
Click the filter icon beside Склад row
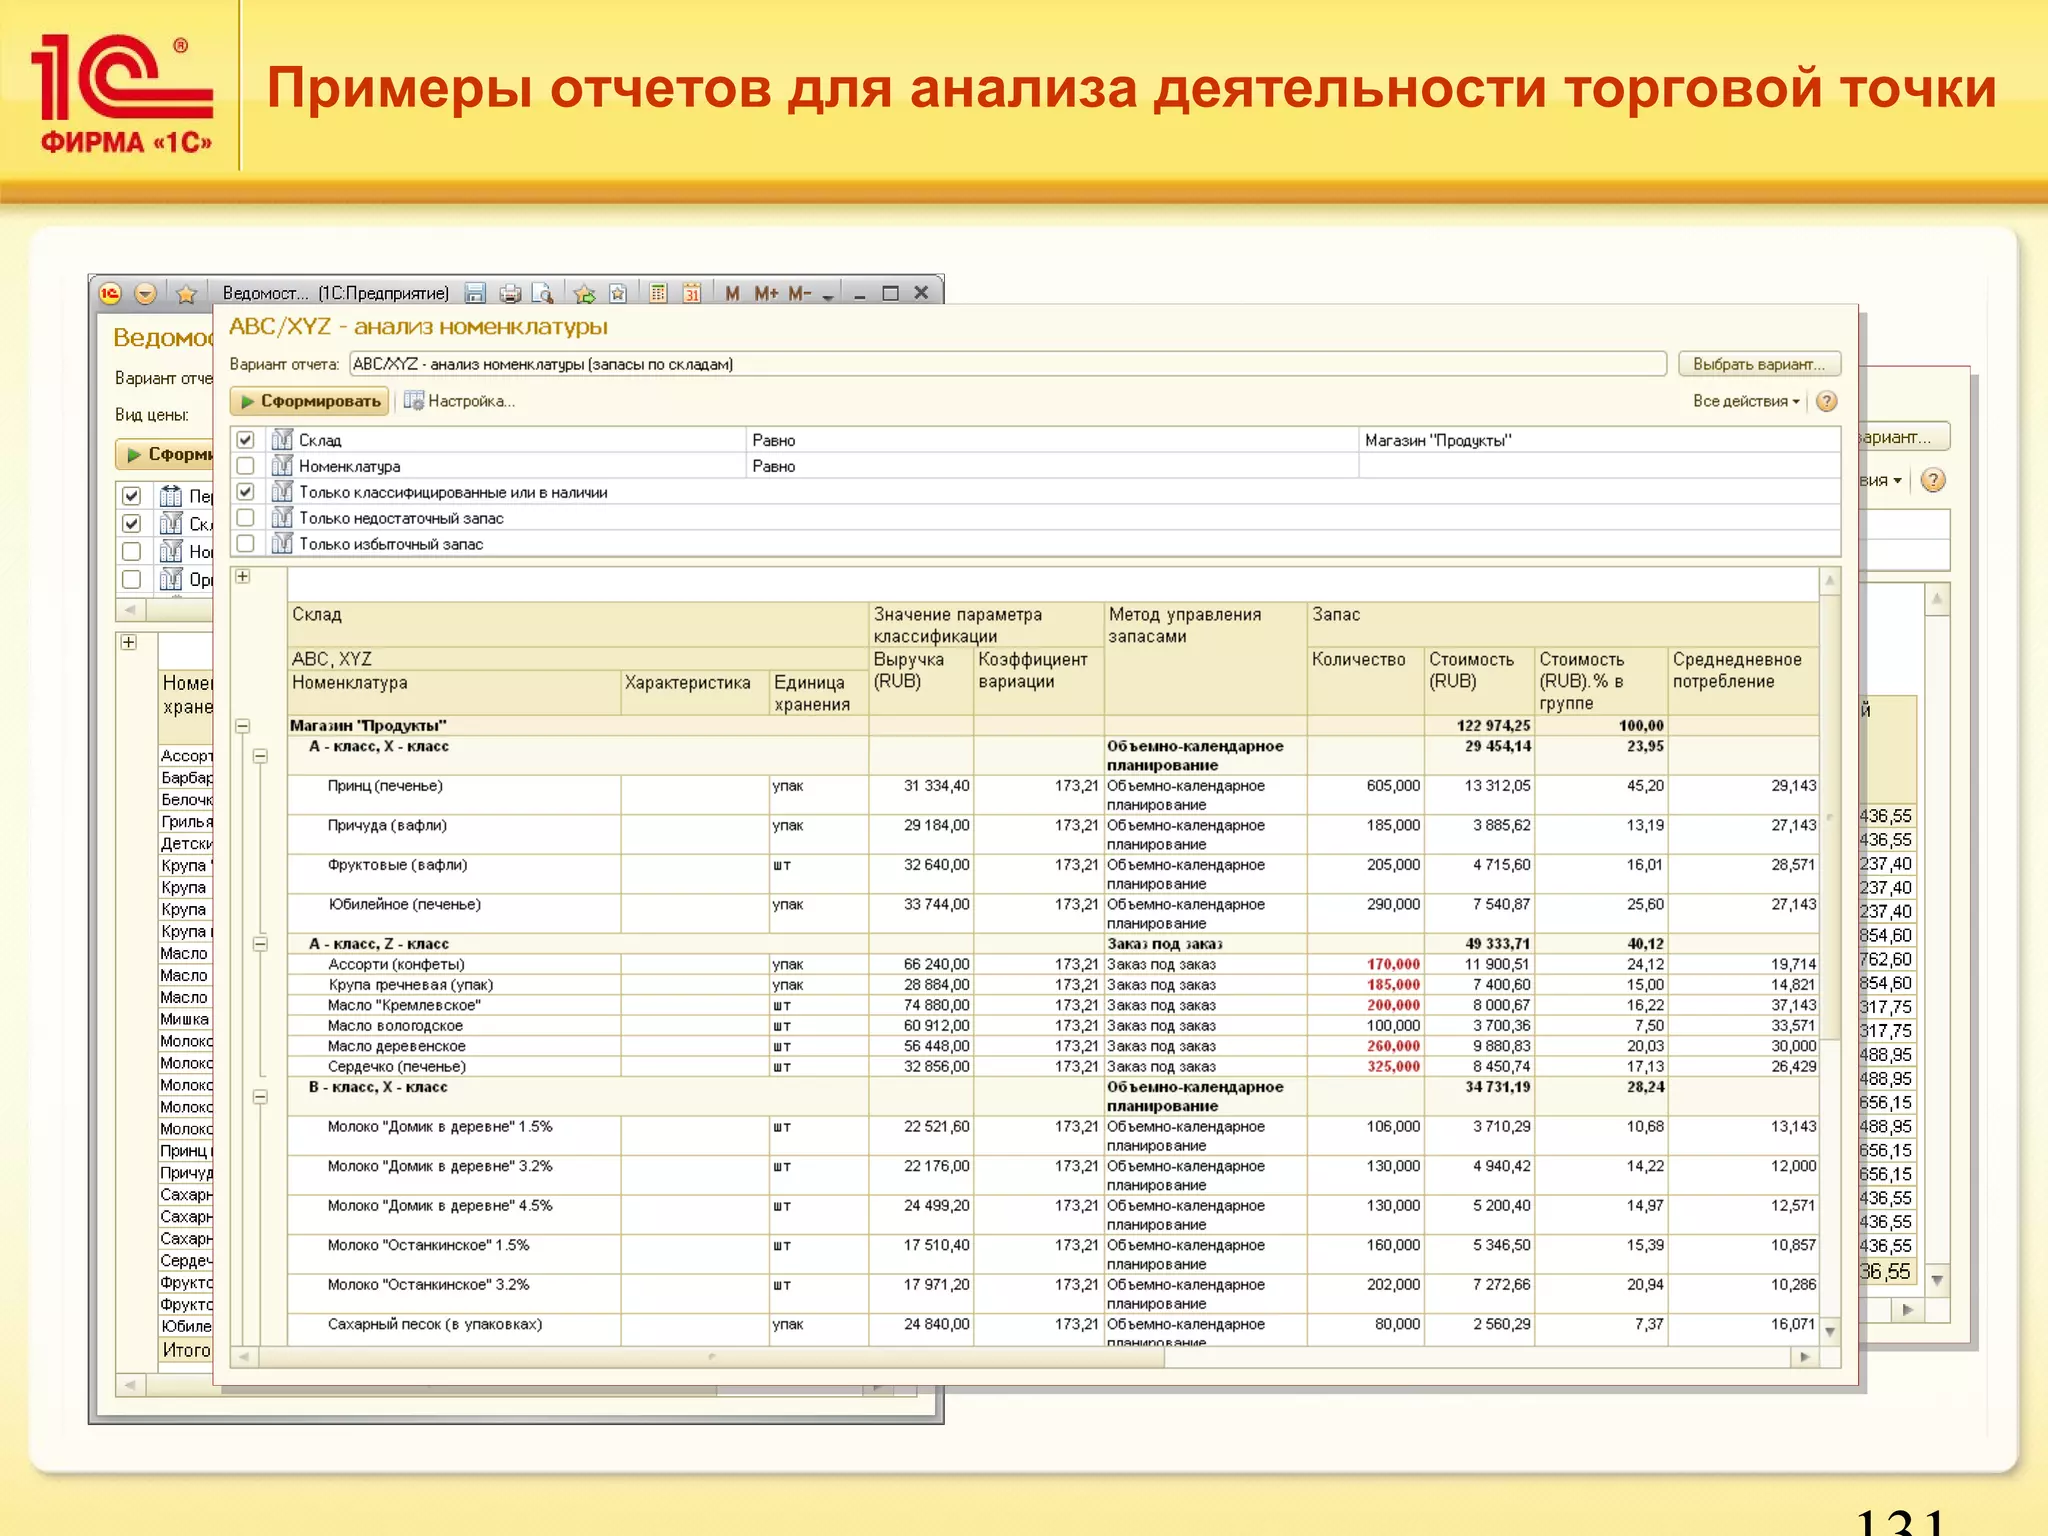coord(282,440)
